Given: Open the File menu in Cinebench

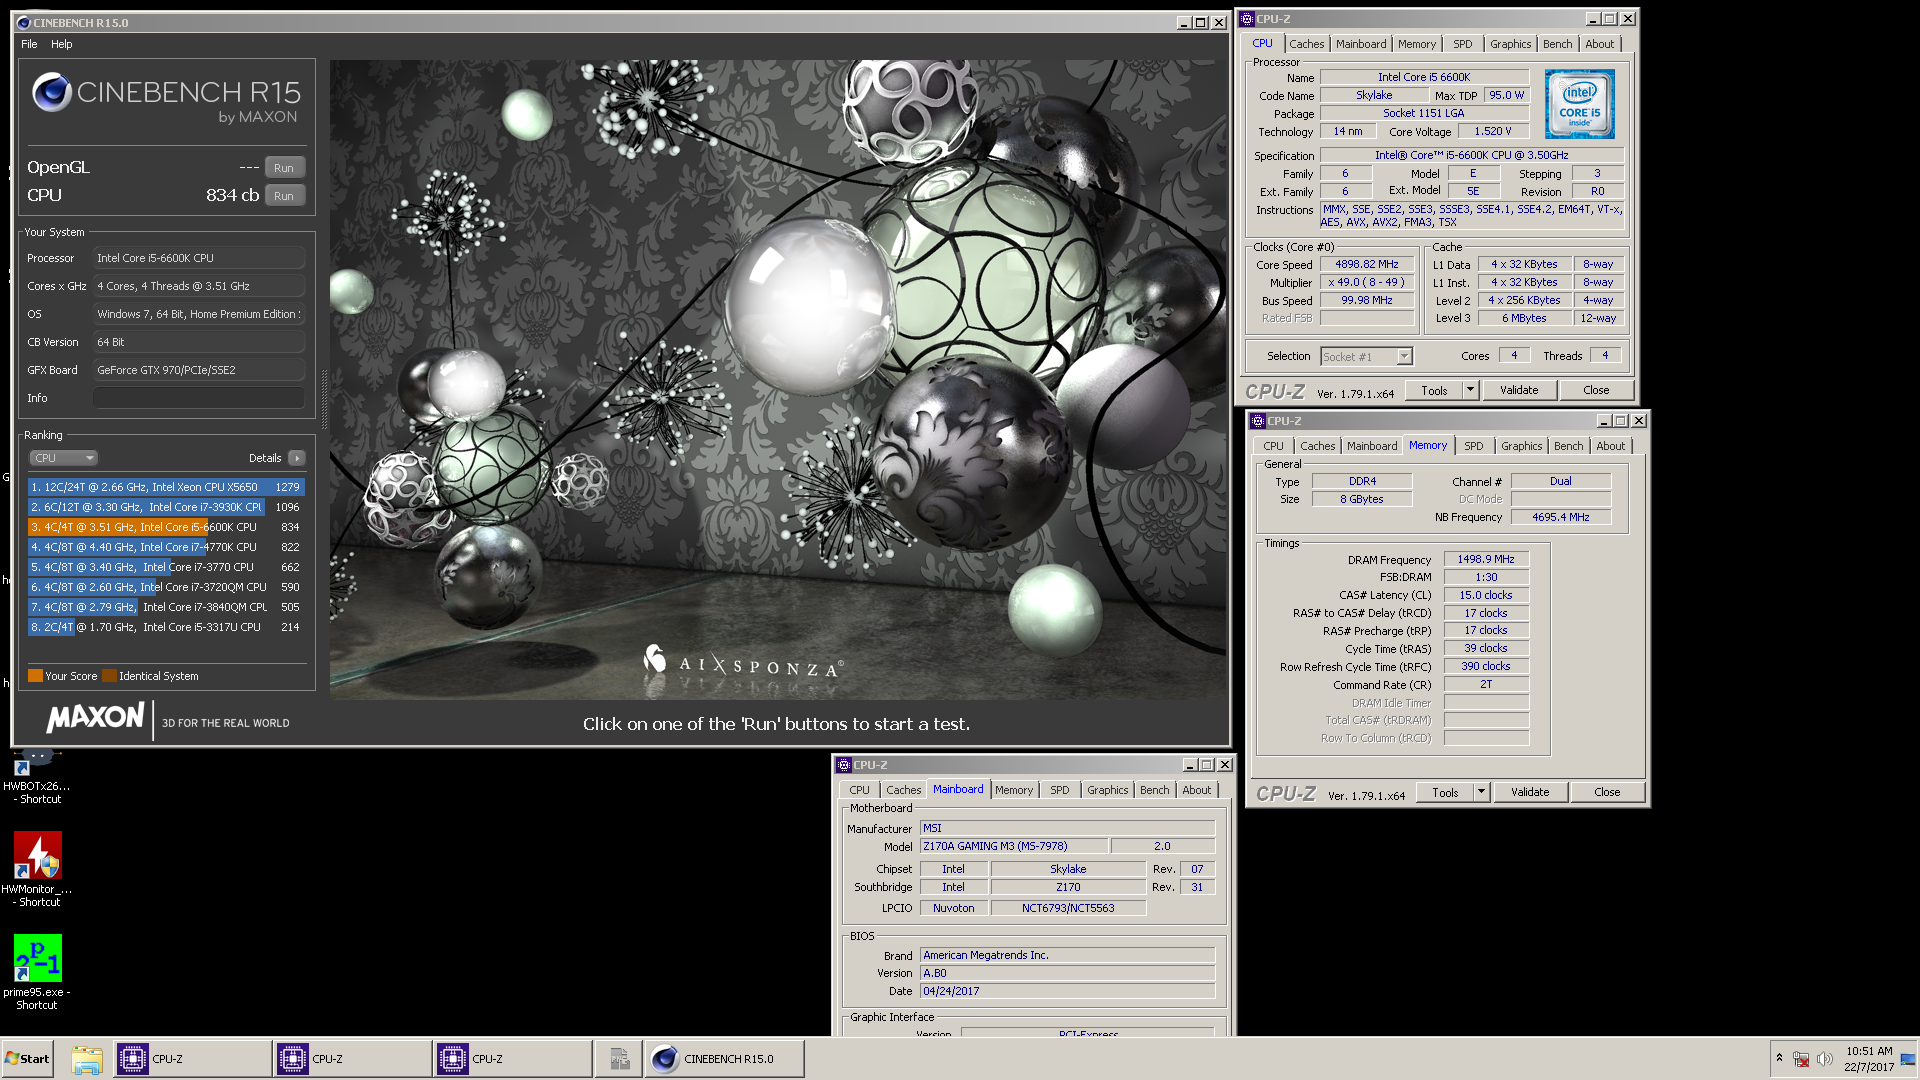Looking at the screenshot, I should coord(29,44).
